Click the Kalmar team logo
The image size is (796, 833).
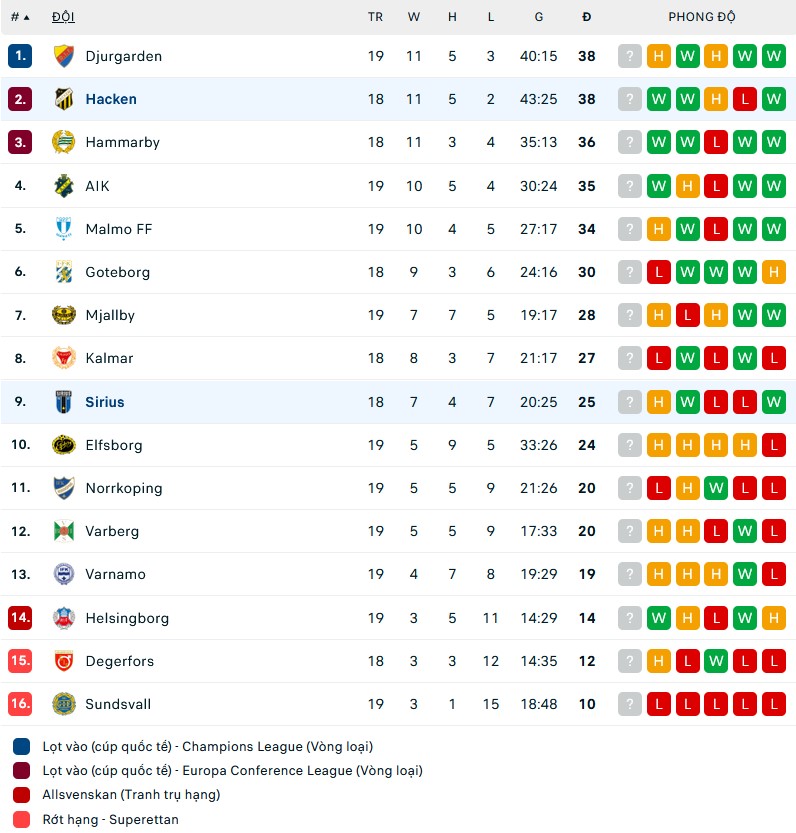click(x=64, y=358)
